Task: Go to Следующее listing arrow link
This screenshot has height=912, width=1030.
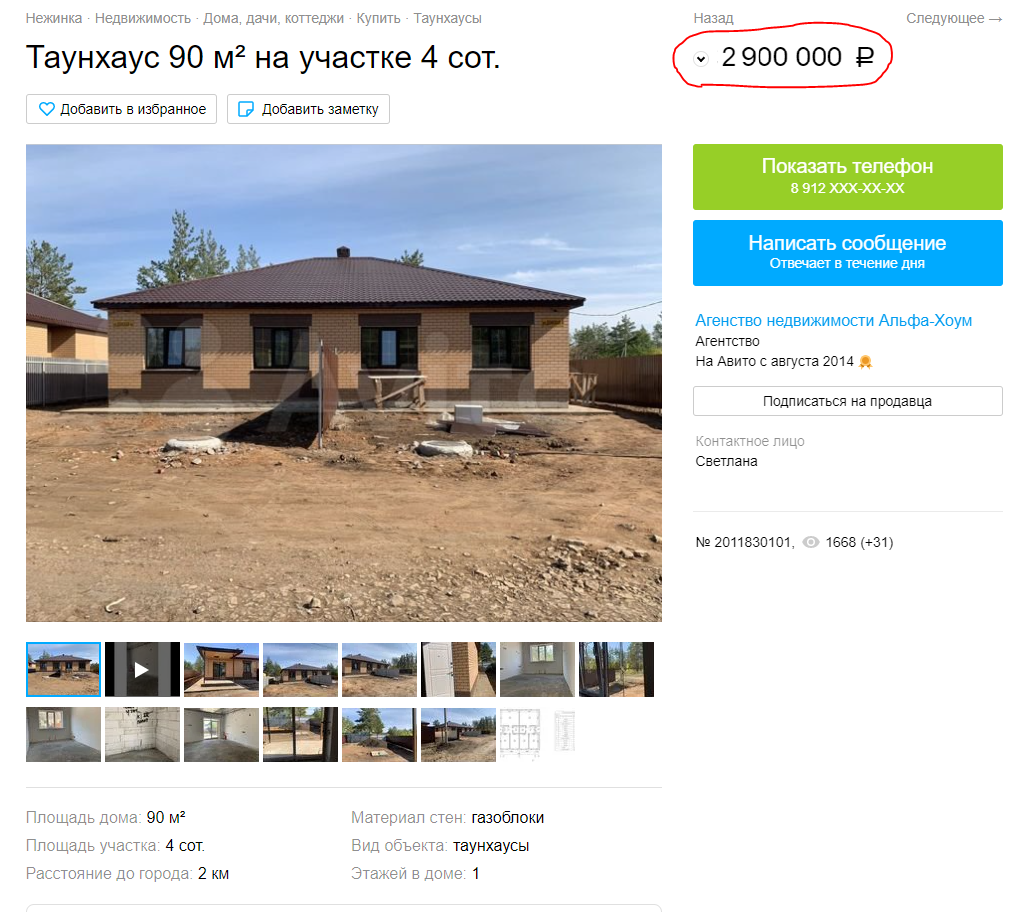Action: (x=954, y=18)
